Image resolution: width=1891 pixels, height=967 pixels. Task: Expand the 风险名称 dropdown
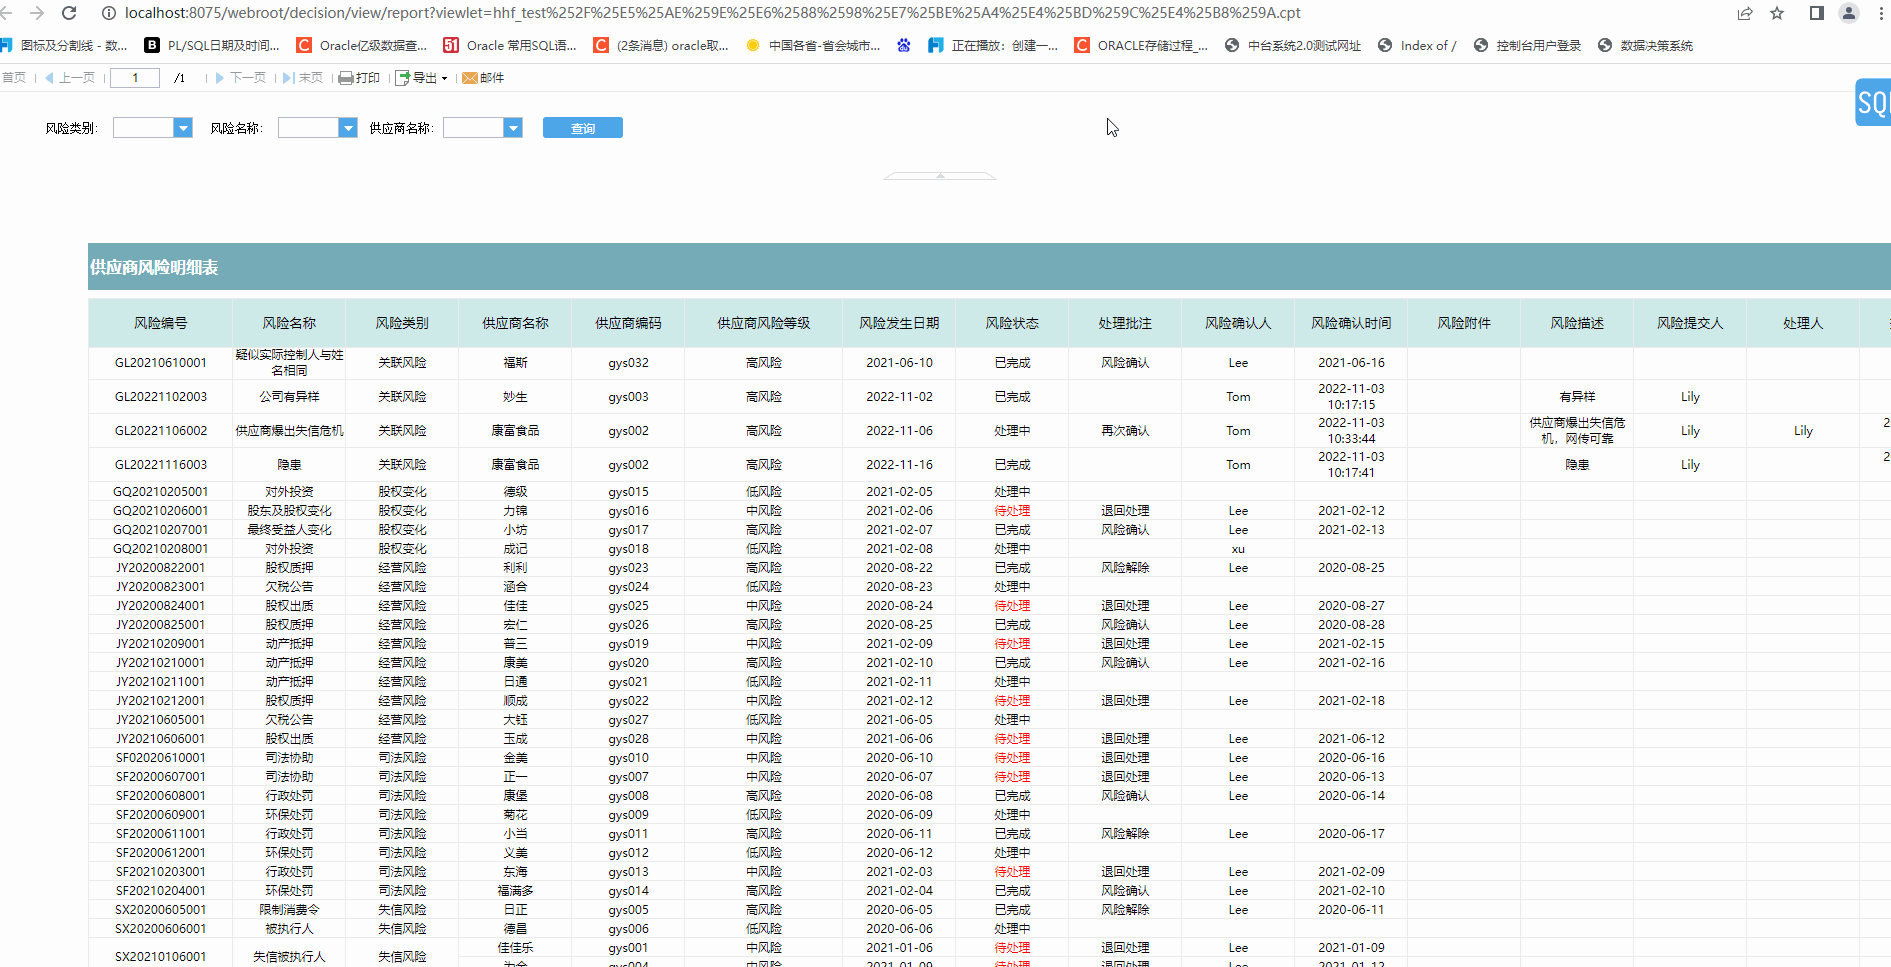(x=348, y=128)
